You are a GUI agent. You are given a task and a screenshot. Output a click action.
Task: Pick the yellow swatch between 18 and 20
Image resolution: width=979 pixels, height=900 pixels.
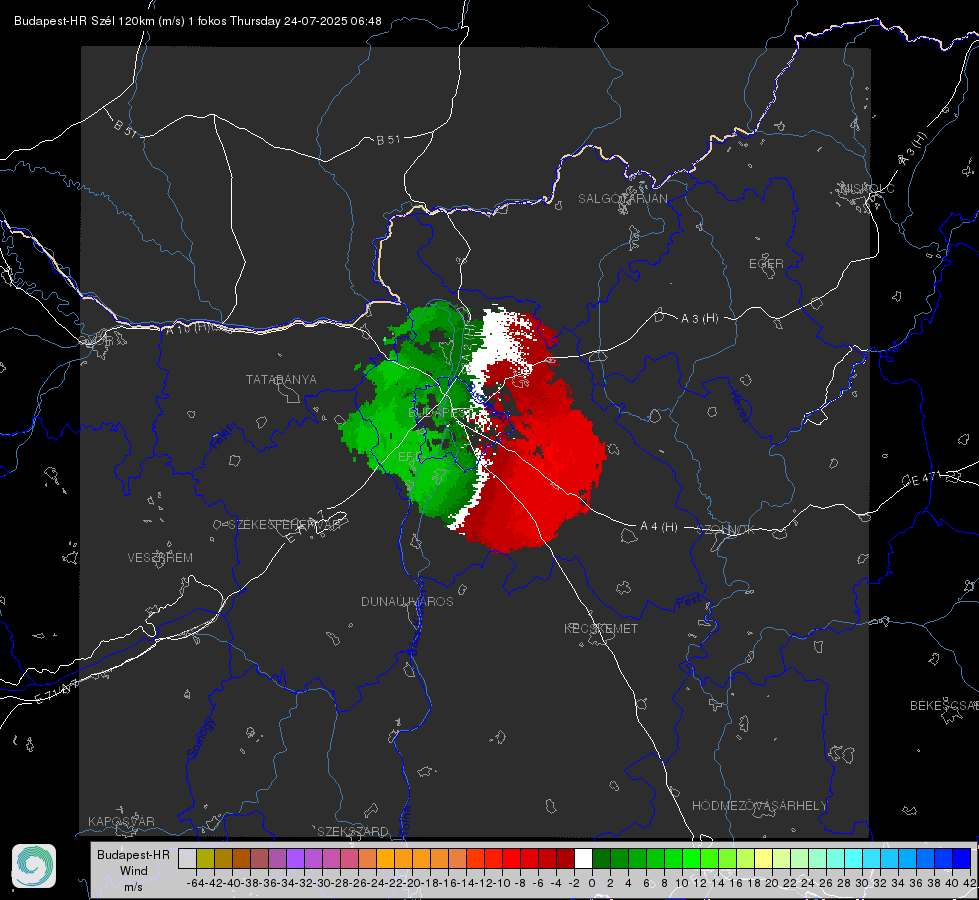tap(764, 858)
